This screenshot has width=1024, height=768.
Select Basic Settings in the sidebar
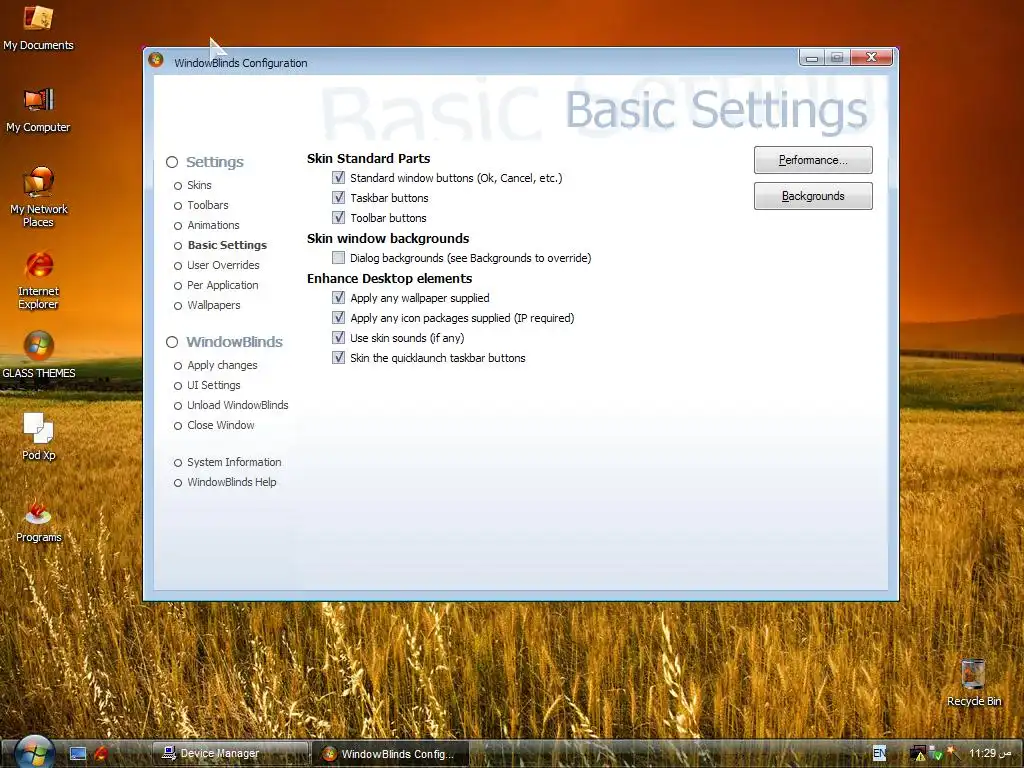coord(221,246)
